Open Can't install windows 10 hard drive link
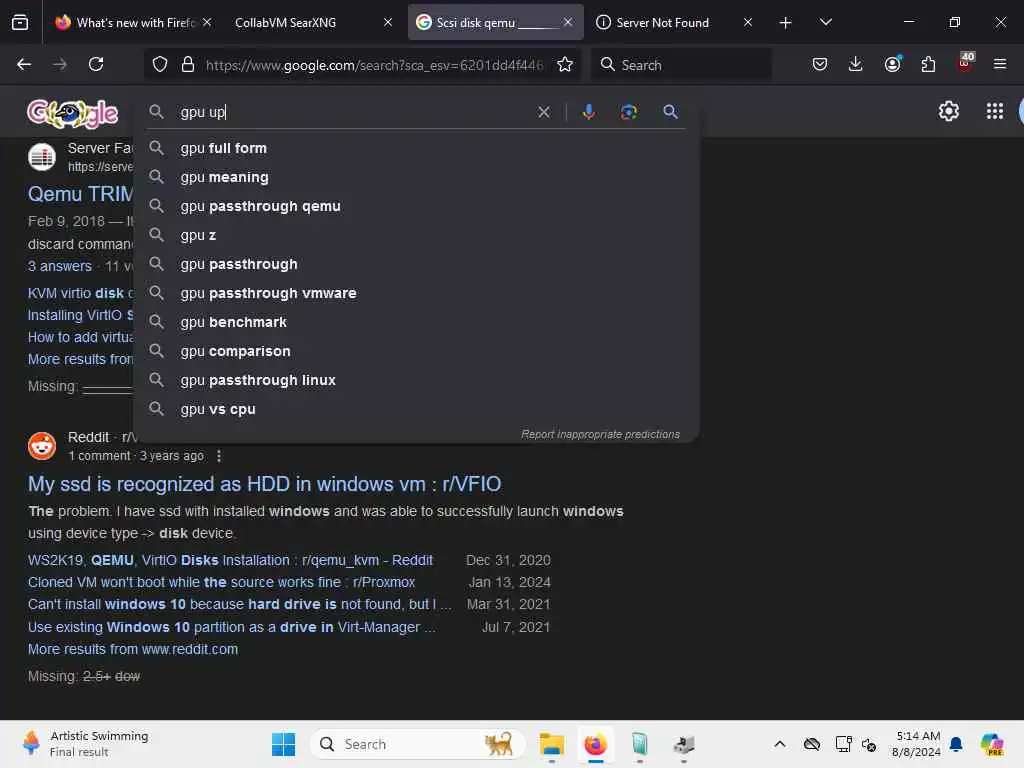This screenshot has height=768, width=1024. click(240, 604)
